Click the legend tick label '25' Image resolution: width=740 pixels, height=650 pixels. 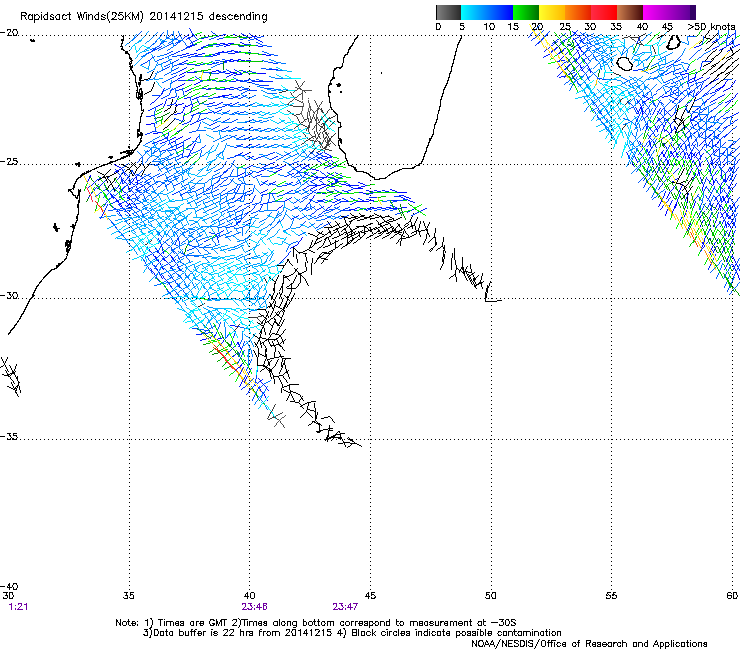coord(565,27)
